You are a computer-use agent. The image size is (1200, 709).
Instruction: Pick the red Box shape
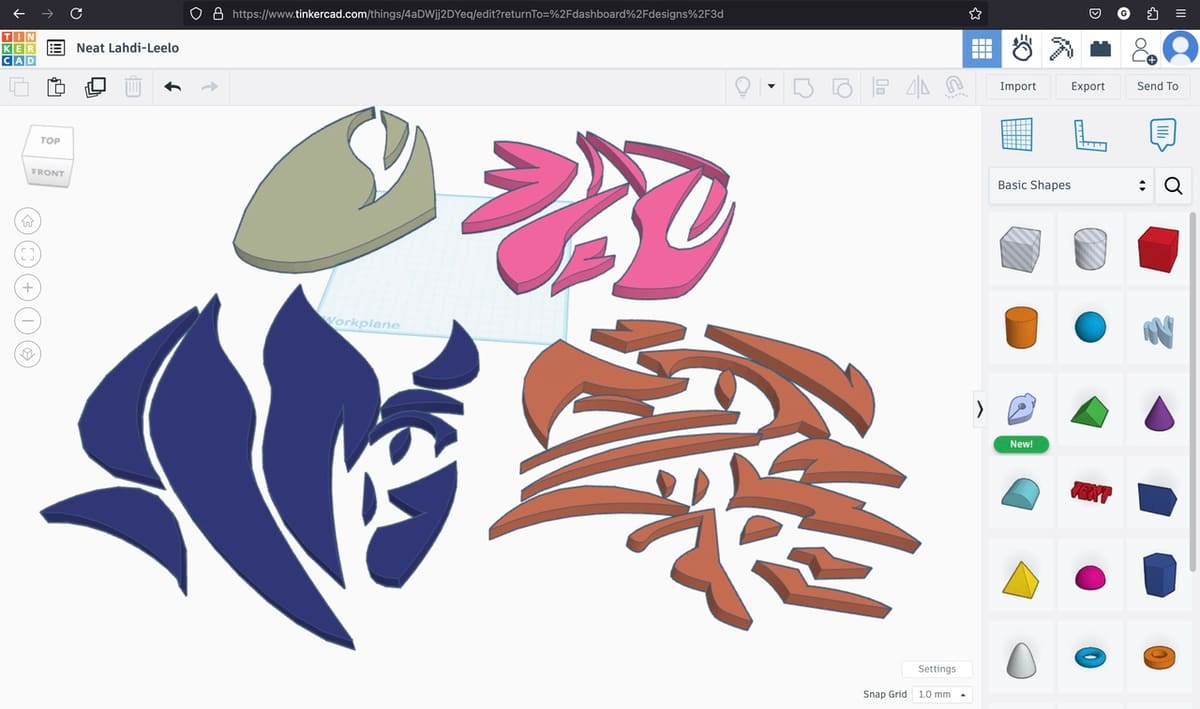pyautogui.click(x=1158, y=249)
